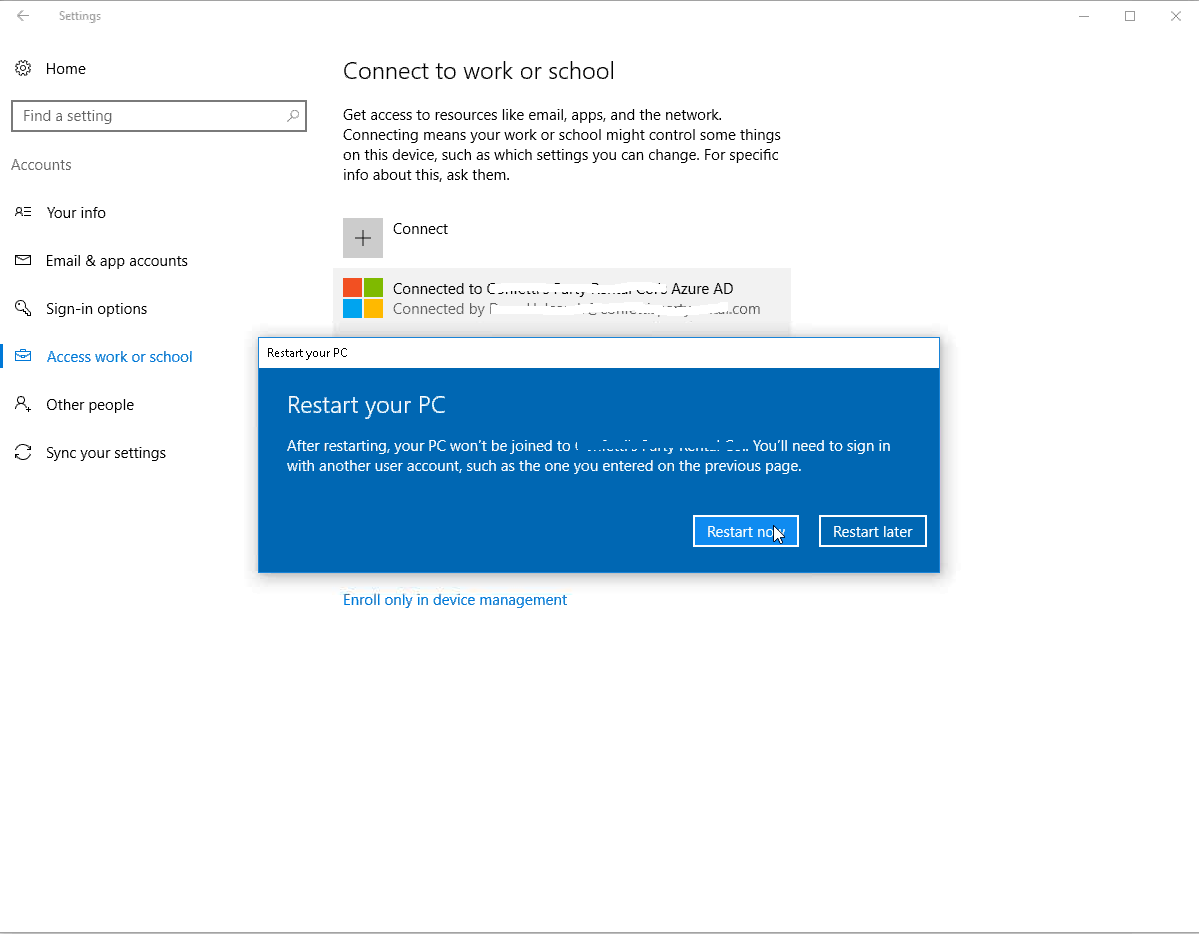
Task: Click the search magnifier icon
Action: tap(292, 116)
